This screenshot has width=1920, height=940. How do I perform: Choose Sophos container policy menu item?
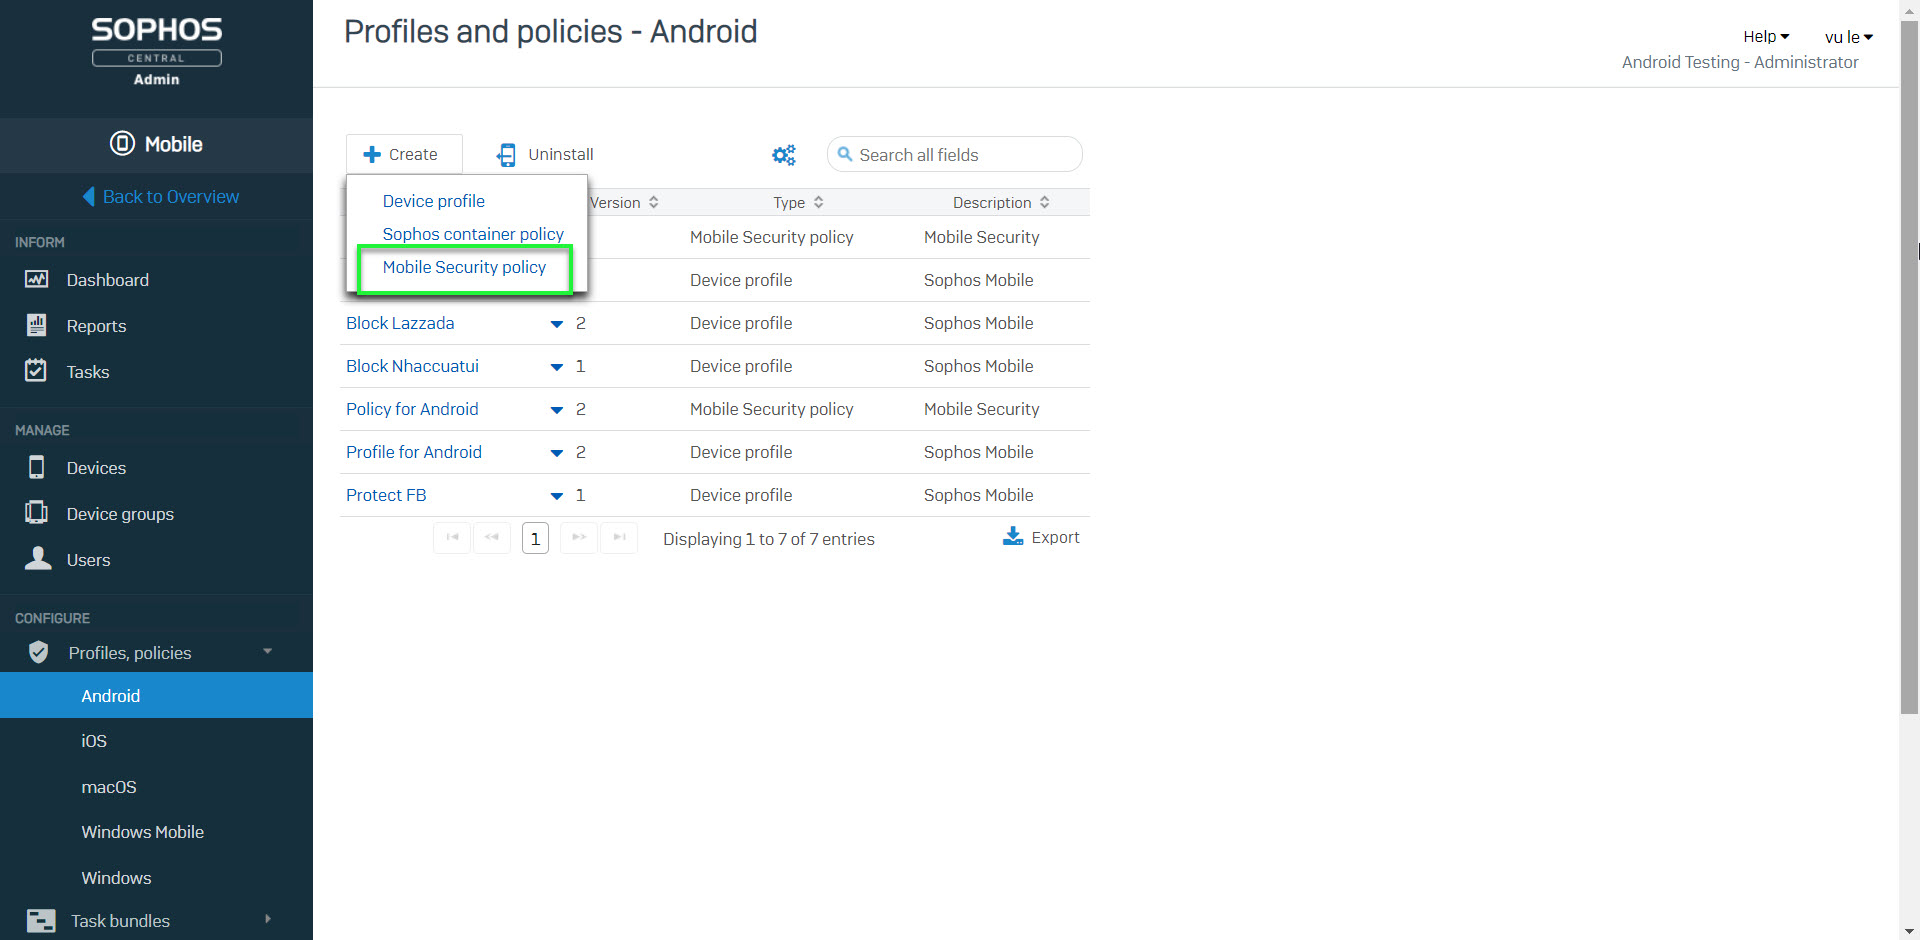(473, 234)
